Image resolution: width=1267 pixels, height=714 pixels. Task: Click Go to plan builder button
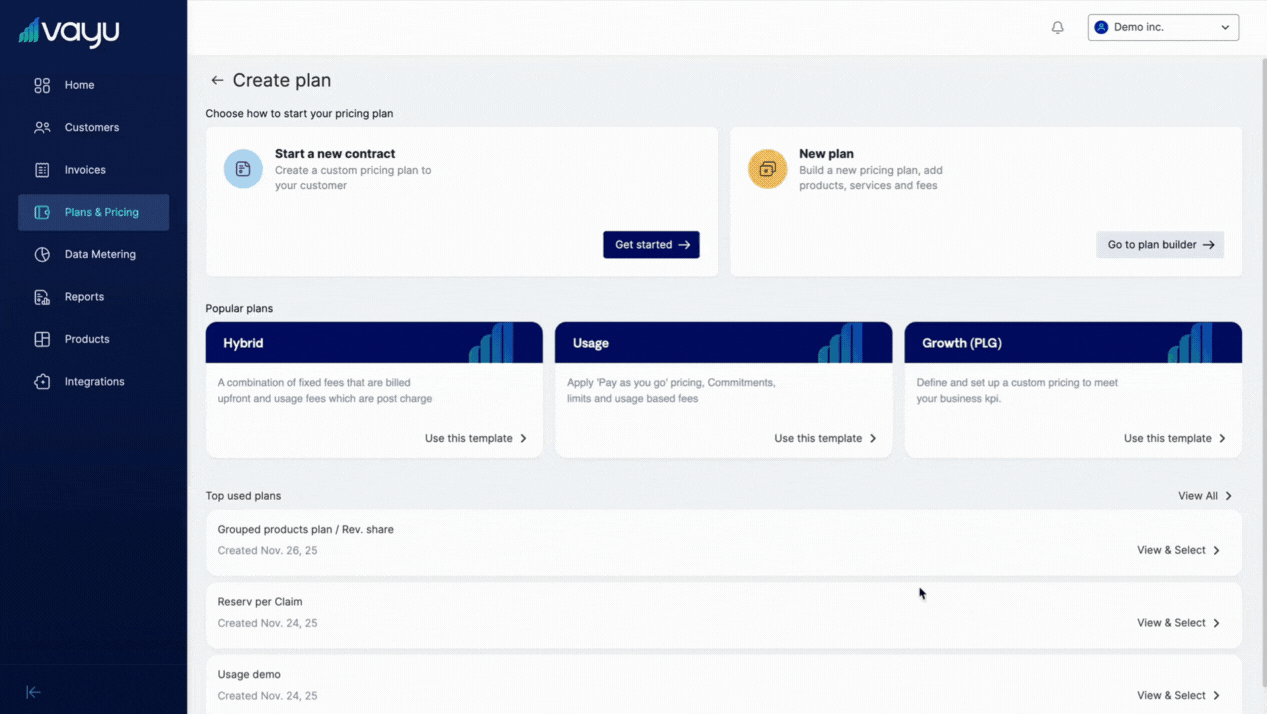[x=1159, y=245]
